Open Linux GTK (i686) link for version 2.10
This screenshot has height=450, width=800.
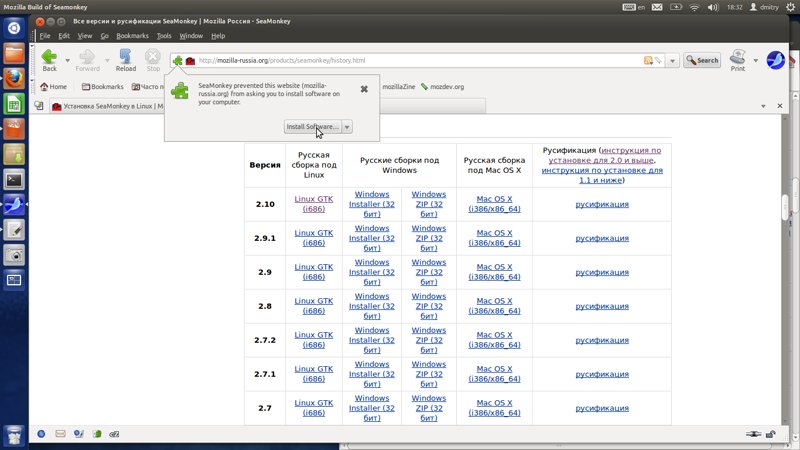(x=314, y=204)
